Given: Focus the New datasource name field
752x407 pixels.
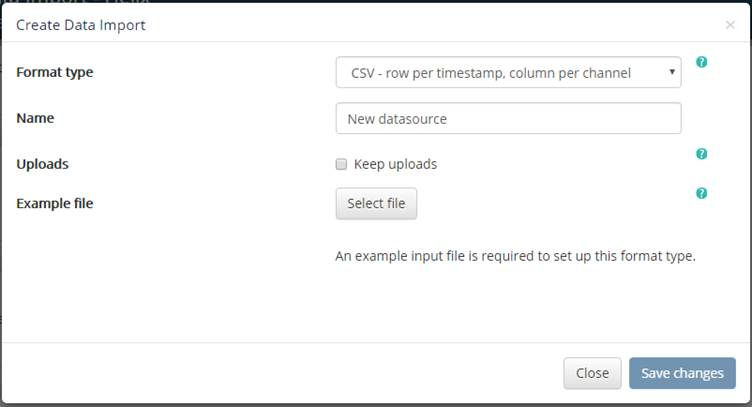Looking at the screenshot, I should point(508,118).
